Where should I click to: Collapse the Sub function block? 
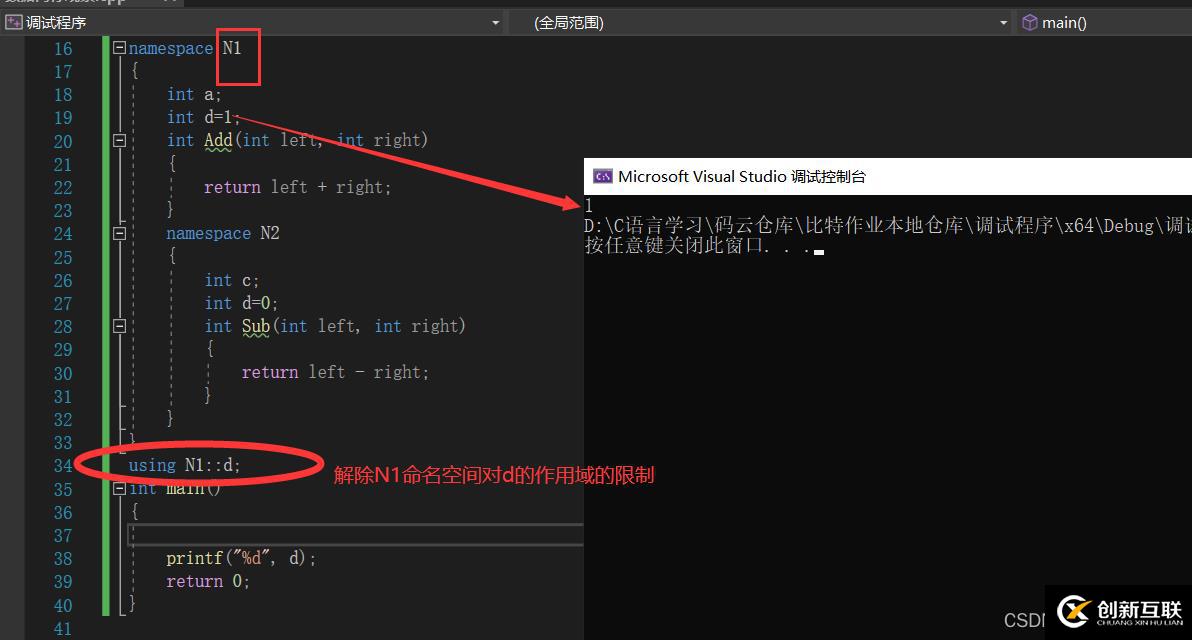[x=119, y=326]
